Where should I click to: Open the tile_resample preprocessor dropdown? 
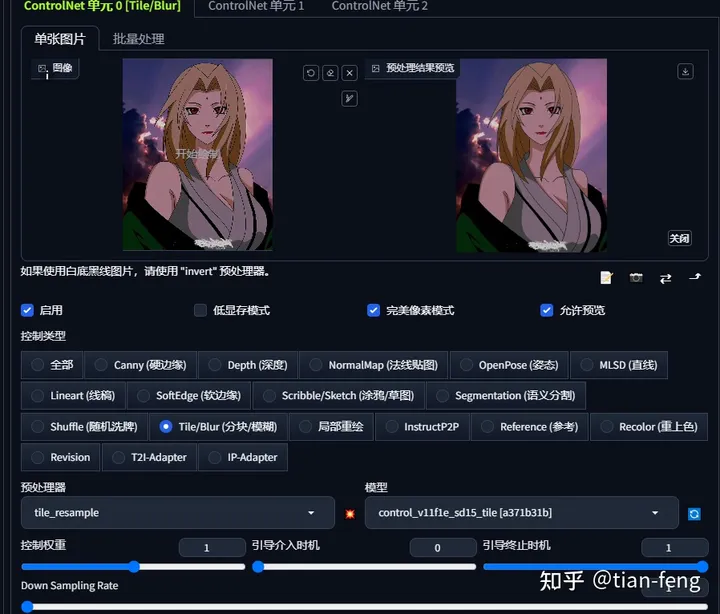178,513
